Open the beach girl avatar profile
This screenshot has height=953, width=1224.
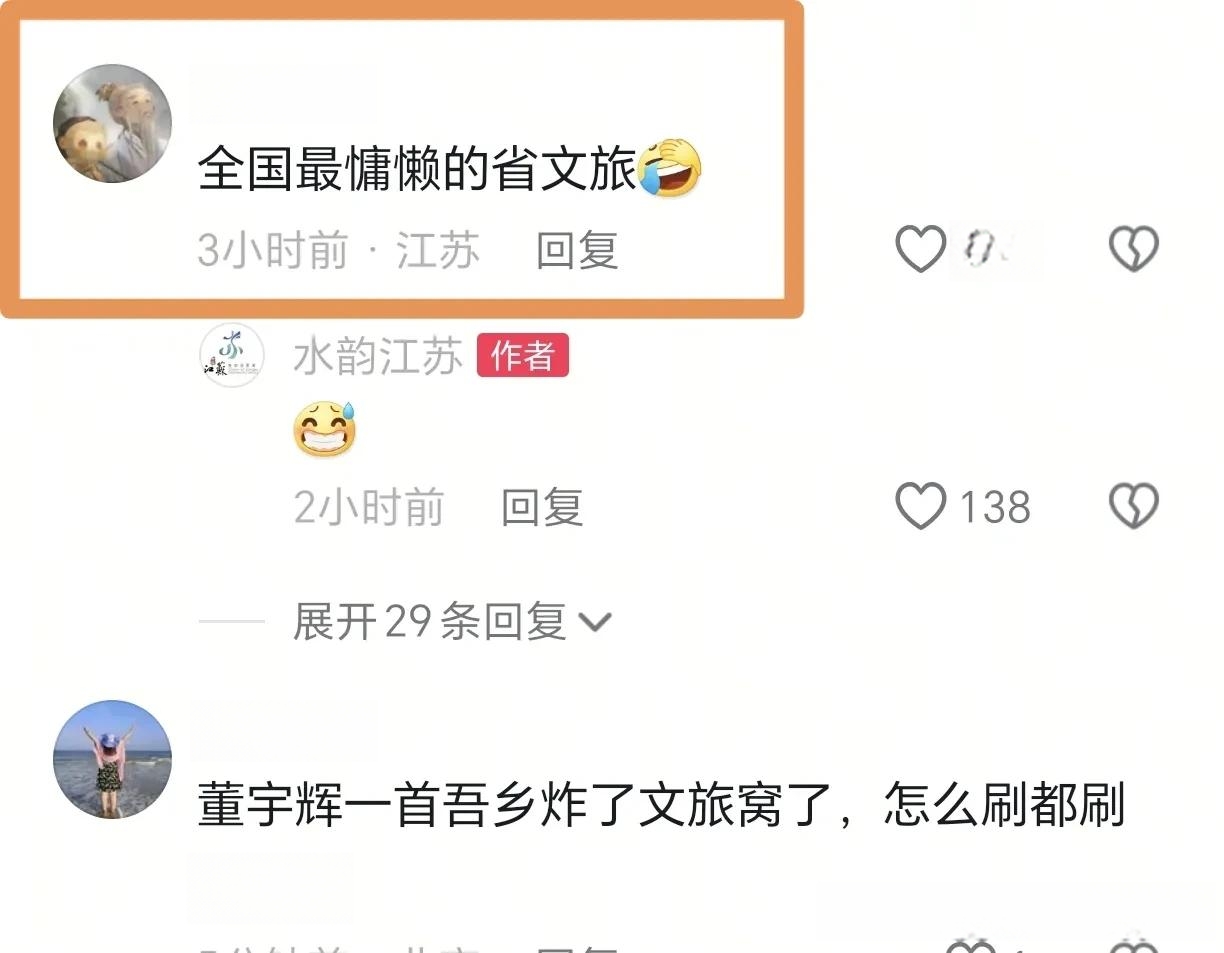click(x=112, y=760)
